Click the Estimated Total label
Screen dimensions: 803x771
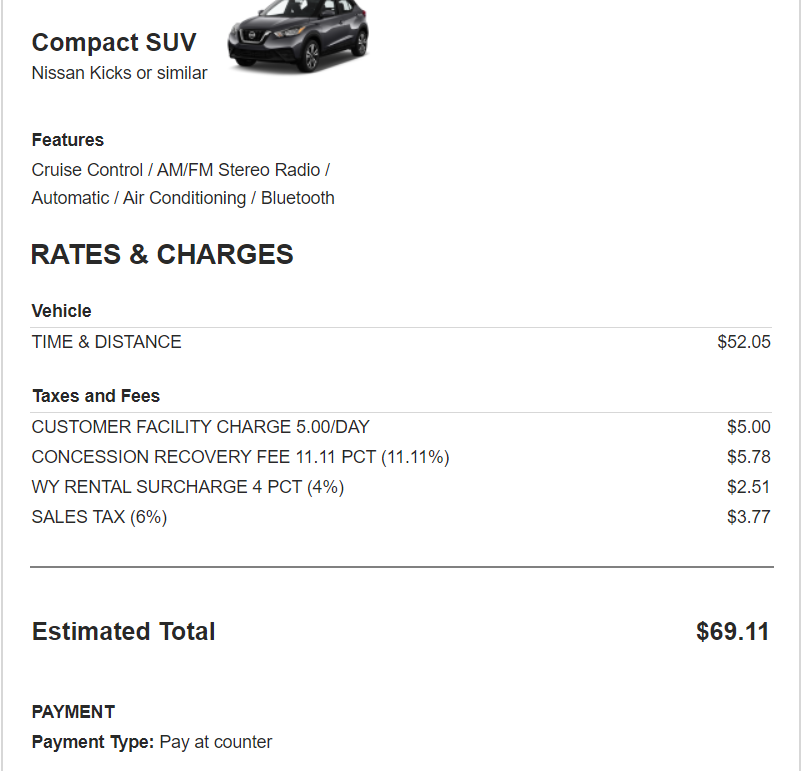[123, 631]
